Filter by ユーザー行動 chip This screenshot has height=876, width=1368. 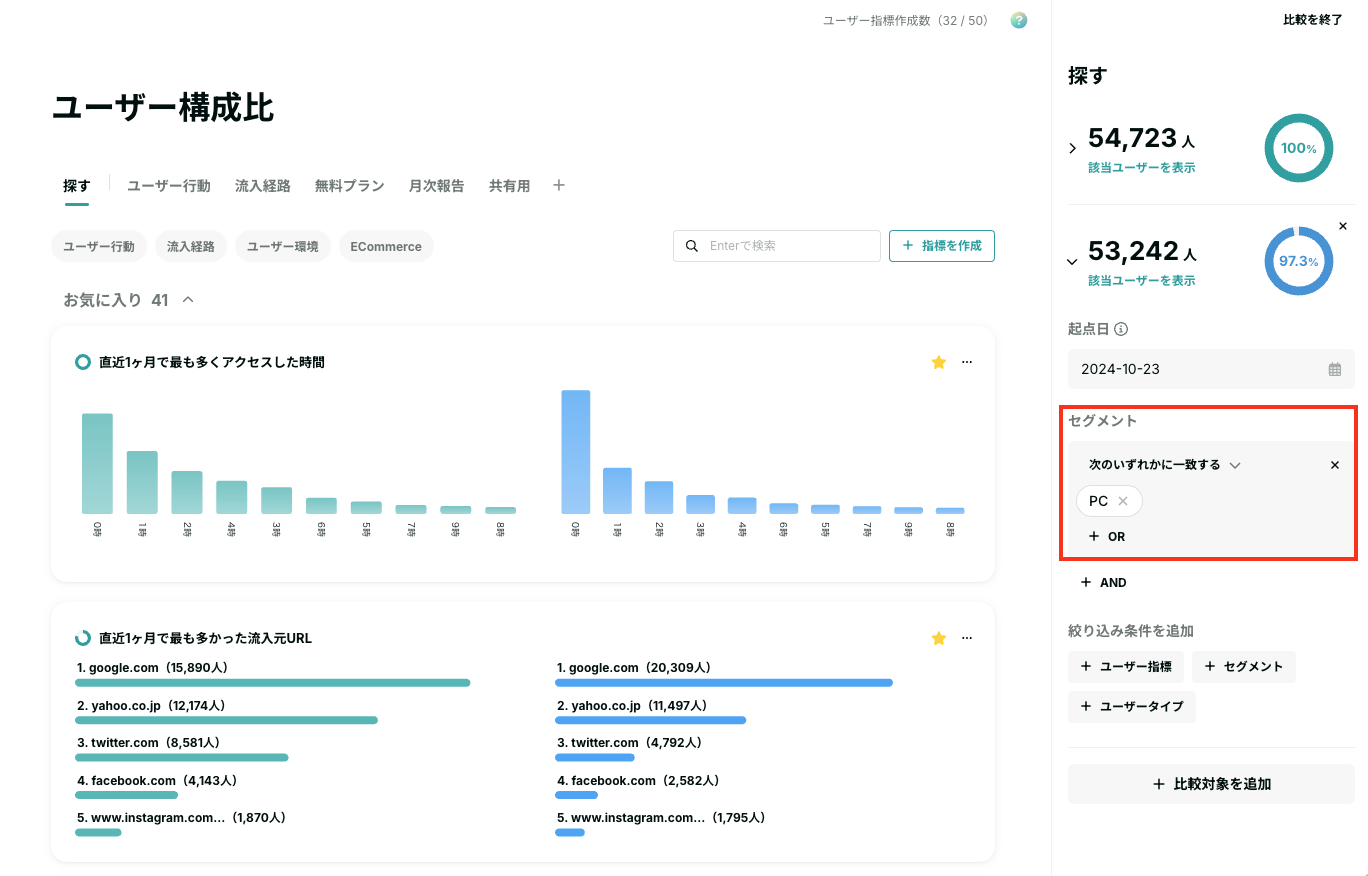pyautogui.click(x=99, y=246)
